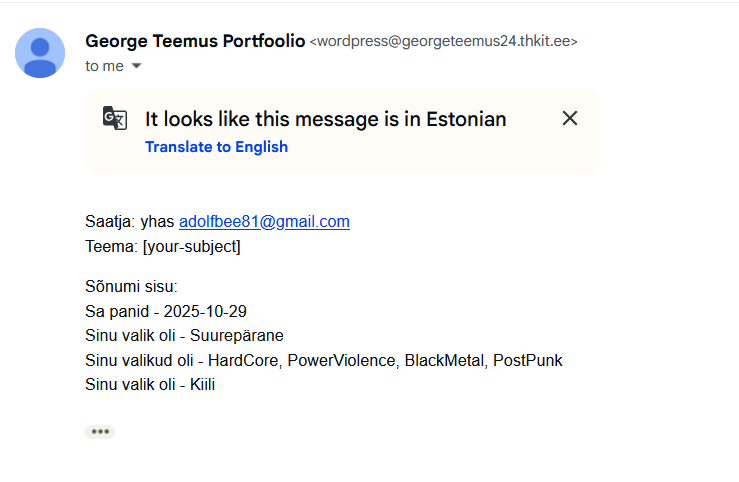Click the "Sinu valik oli - Kiili" line
739x482 pixels.
151,384
